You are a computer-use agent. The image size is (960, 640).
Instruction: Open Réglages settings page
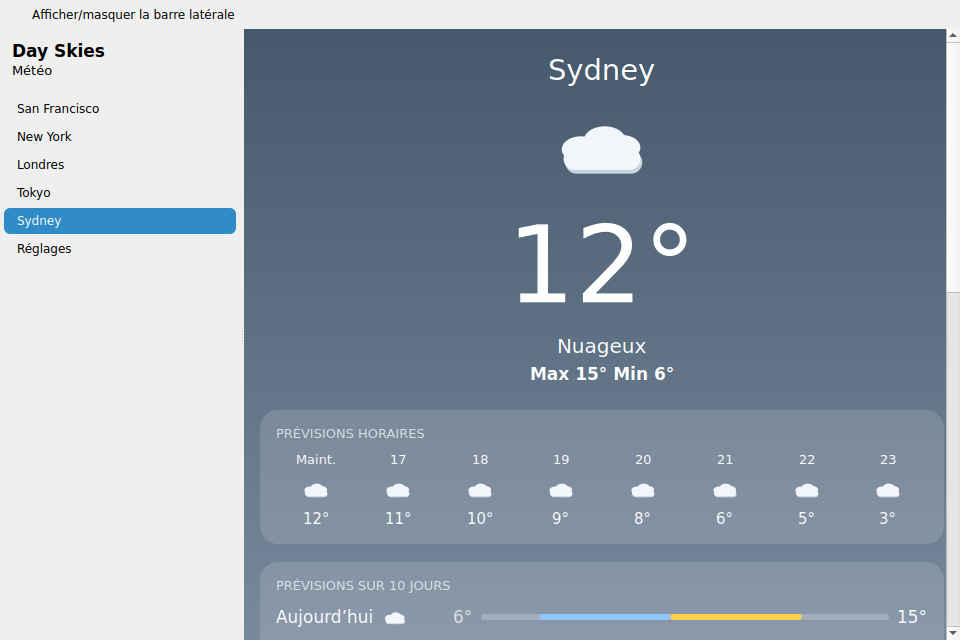coord(120,249)
